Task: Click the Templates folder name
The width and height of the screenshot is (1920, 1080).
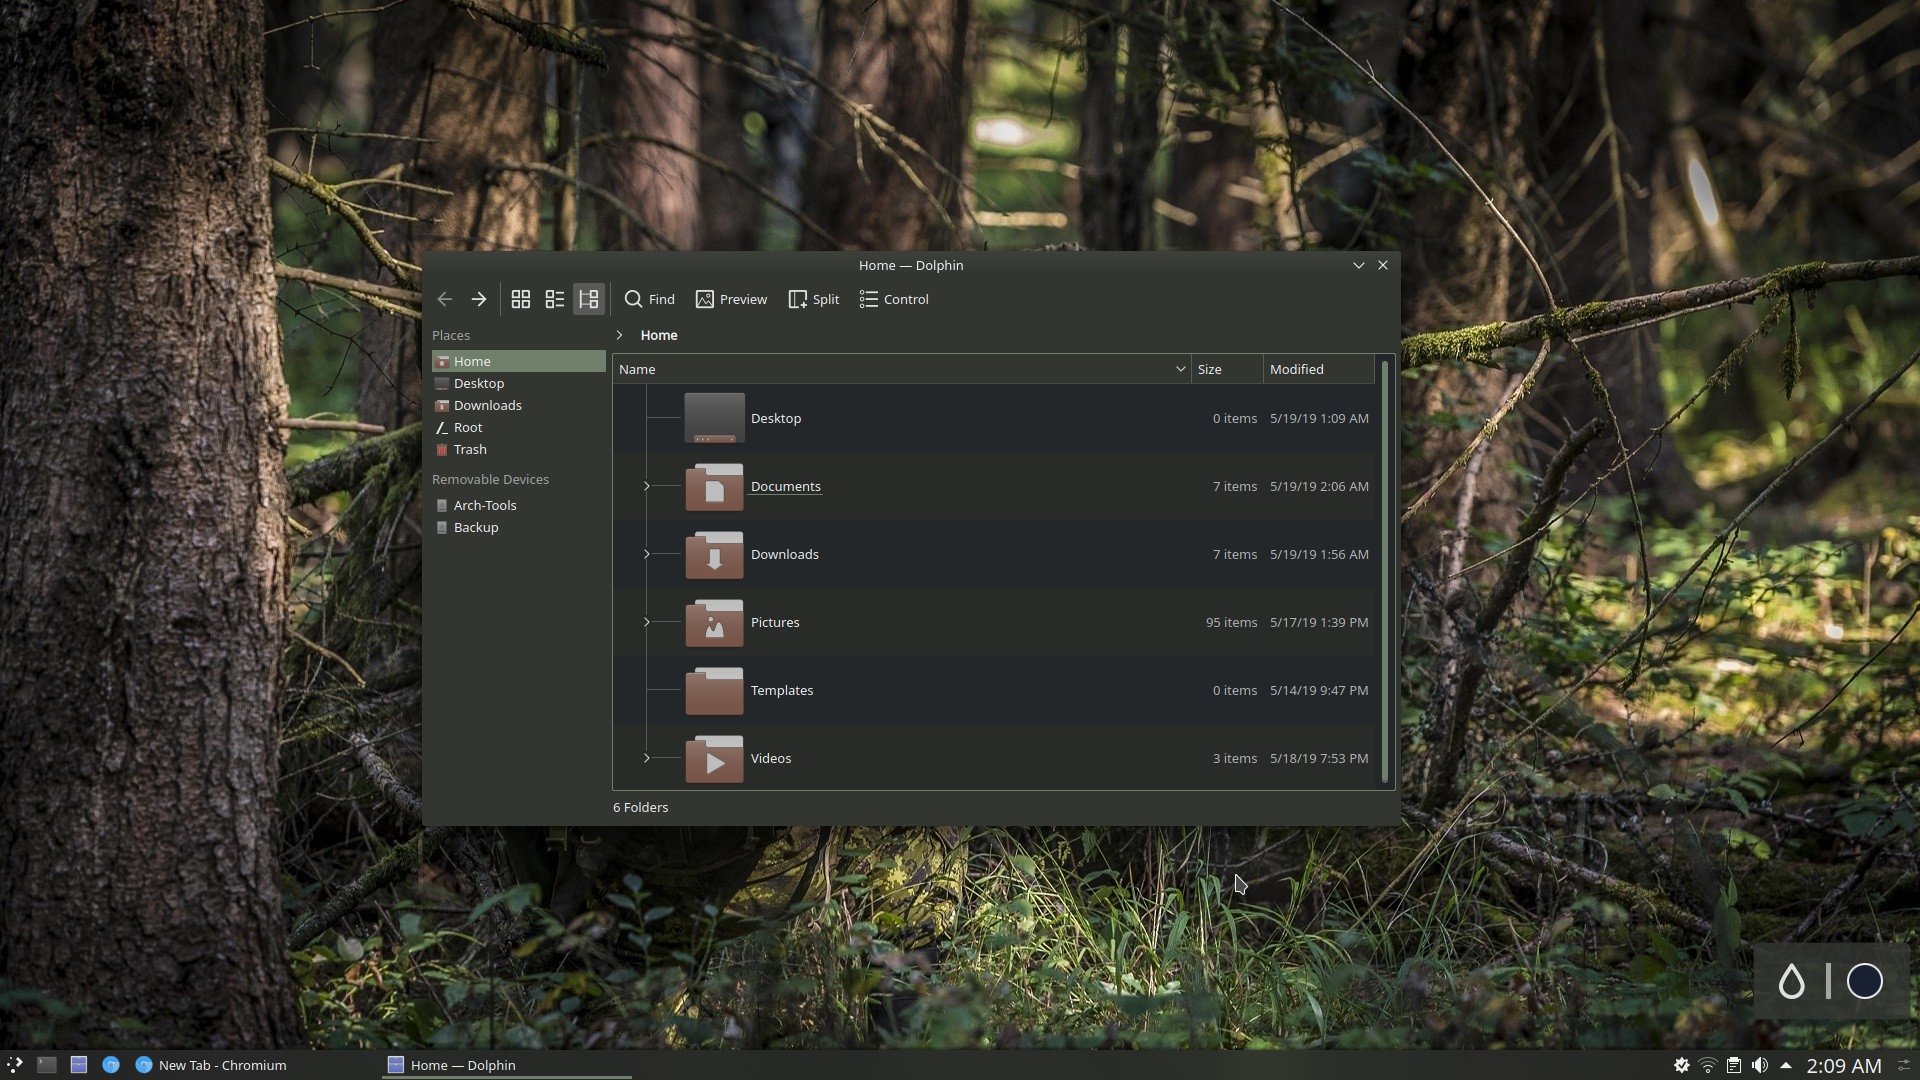Action: (782, 690)
